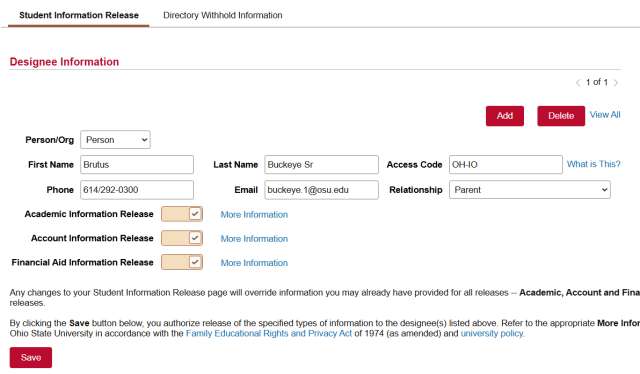This screenshot has height=374, width=640.
Task: Select the '1 of 1' record counter text
Action: pos(597,82)
